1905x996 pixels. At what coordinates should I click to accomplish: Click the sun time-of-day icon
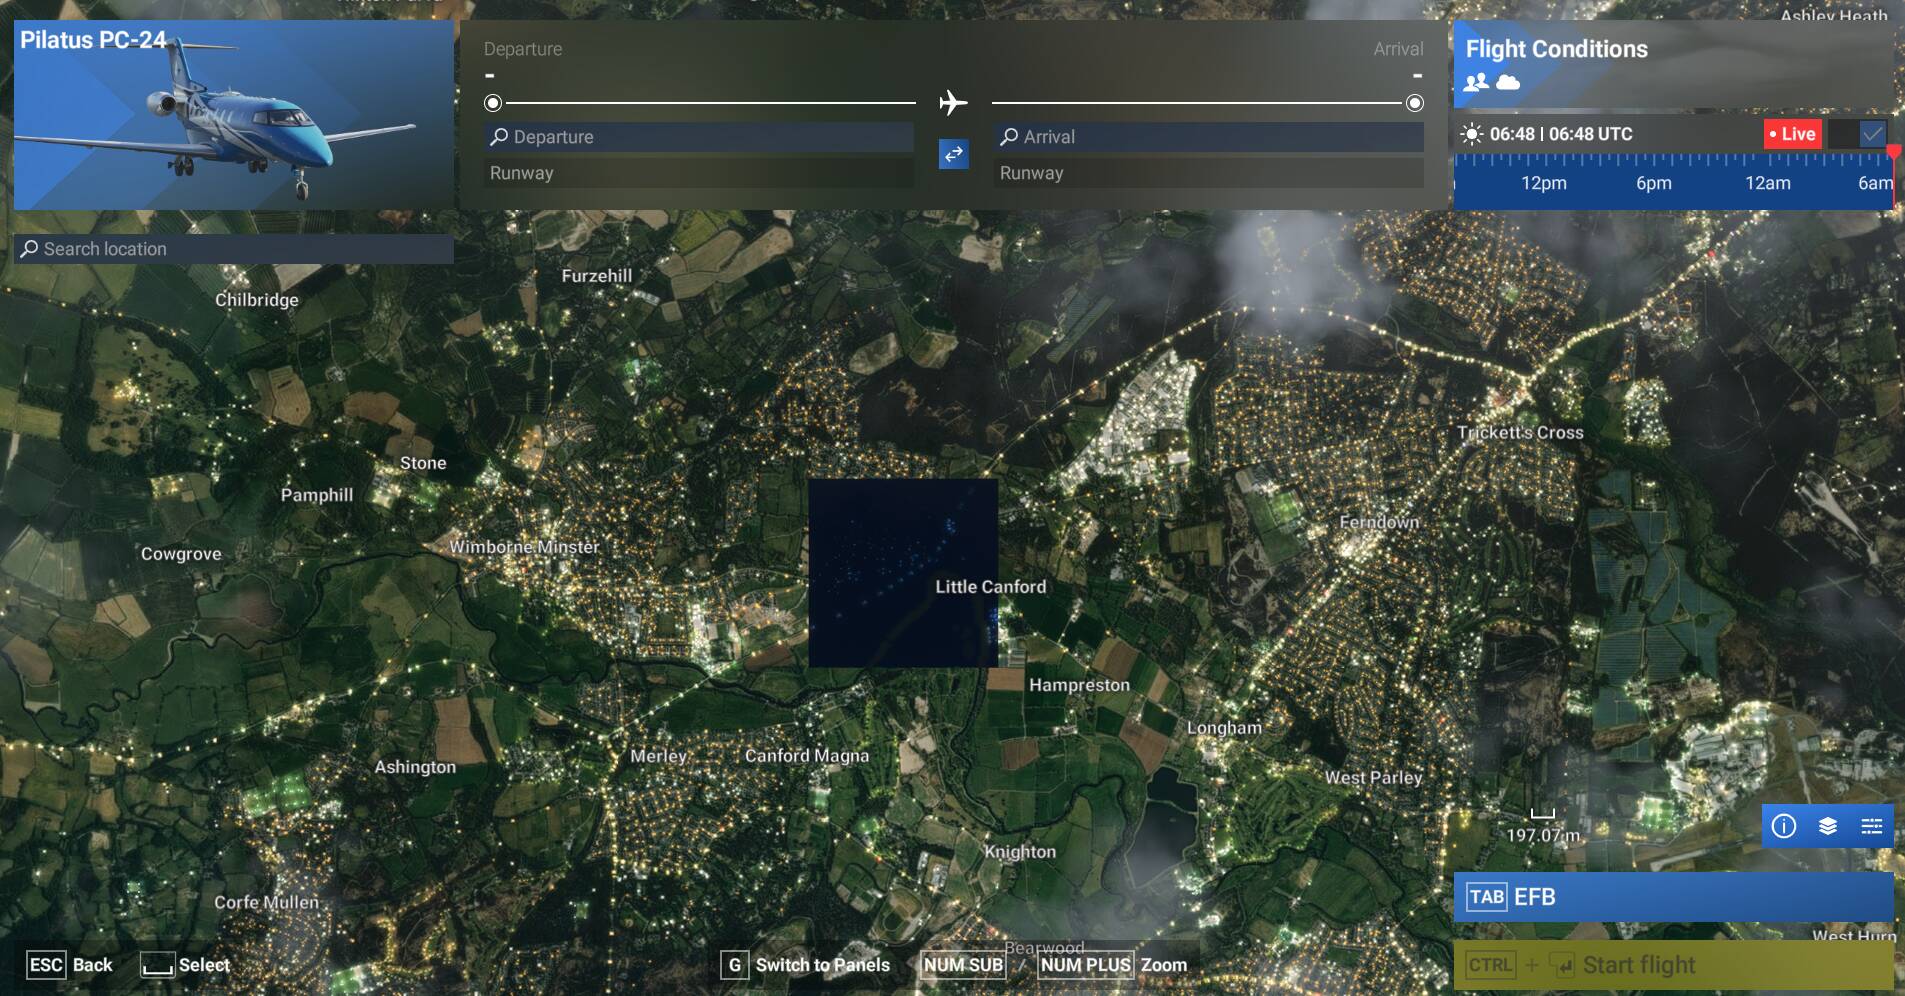pos(1471,134)
